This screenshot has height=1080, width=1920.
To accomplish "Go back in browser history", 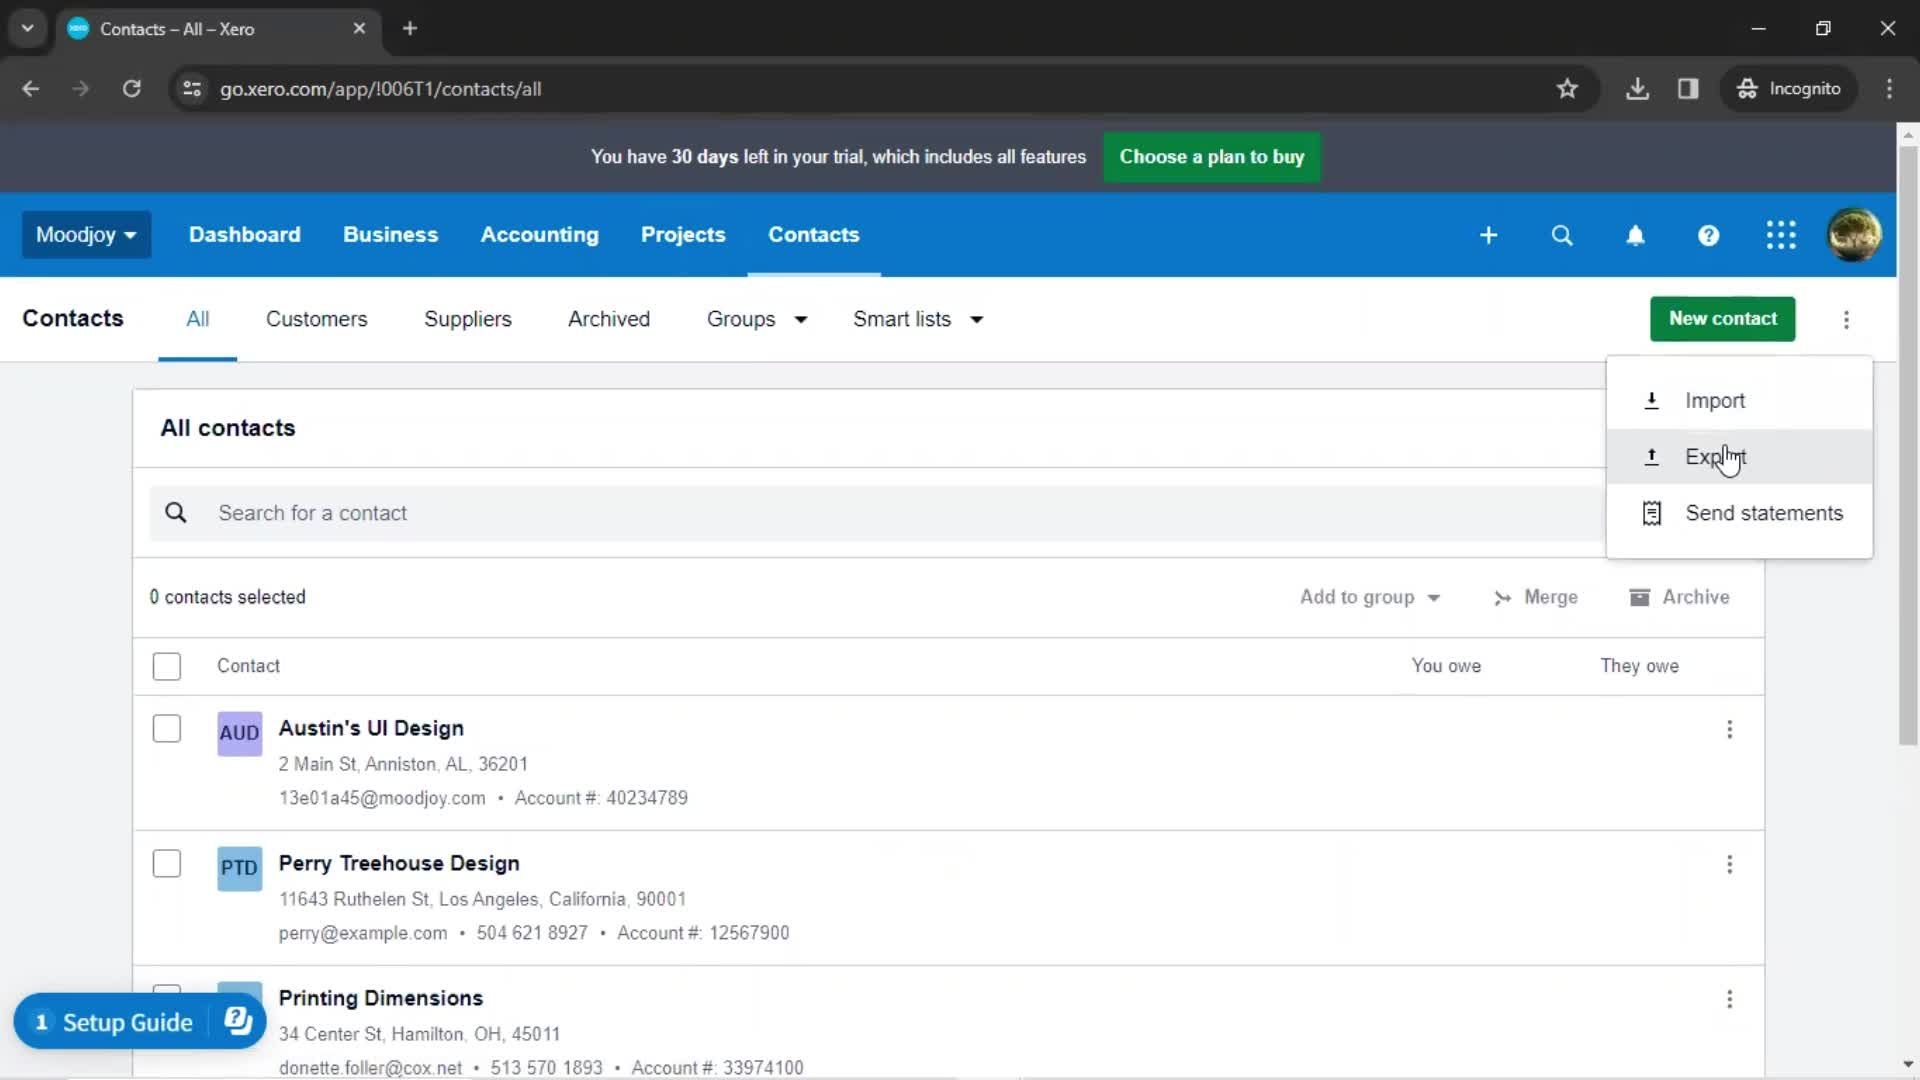I will click(x=31, y=89).
